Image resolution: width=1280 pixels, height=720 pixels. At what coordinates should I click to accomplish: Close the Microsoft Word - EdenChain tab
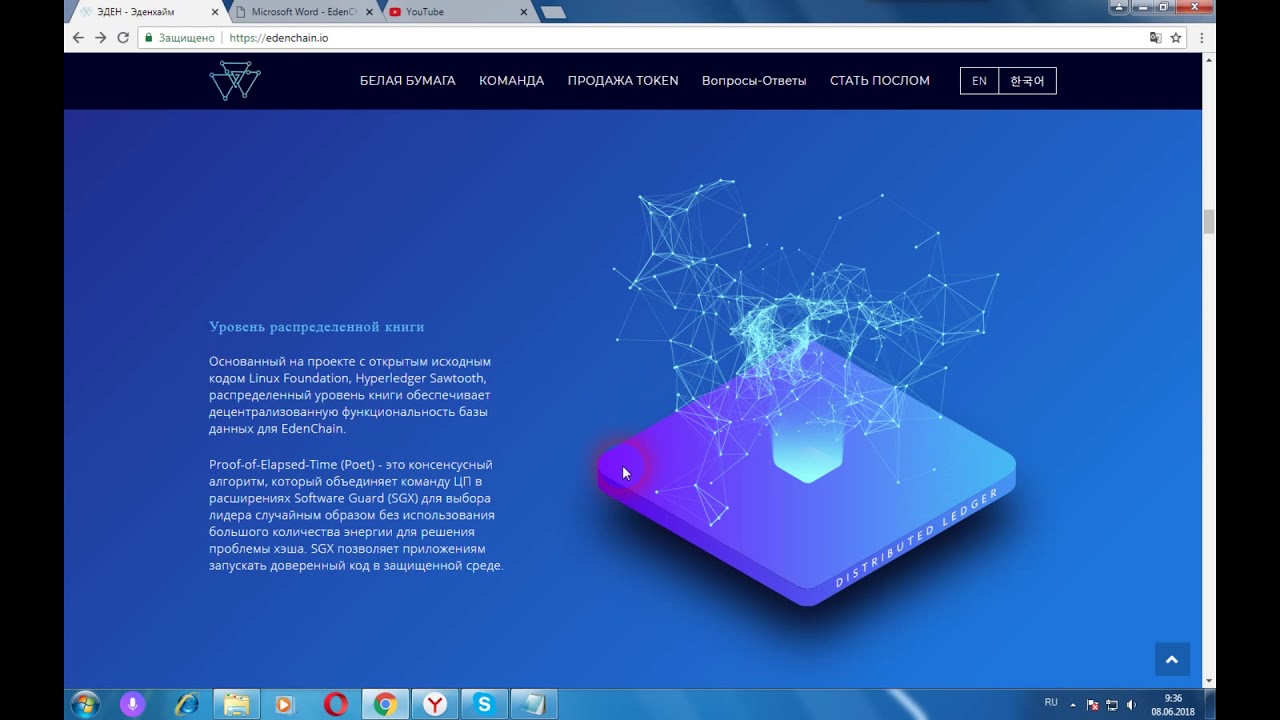369,12
